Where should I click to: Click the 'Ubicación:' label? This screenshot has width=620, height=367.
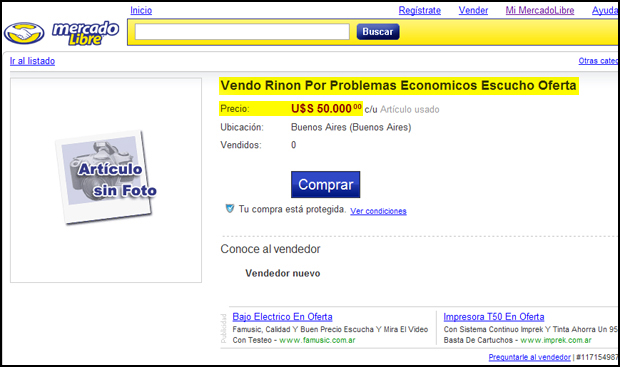[x=242, y=127]
